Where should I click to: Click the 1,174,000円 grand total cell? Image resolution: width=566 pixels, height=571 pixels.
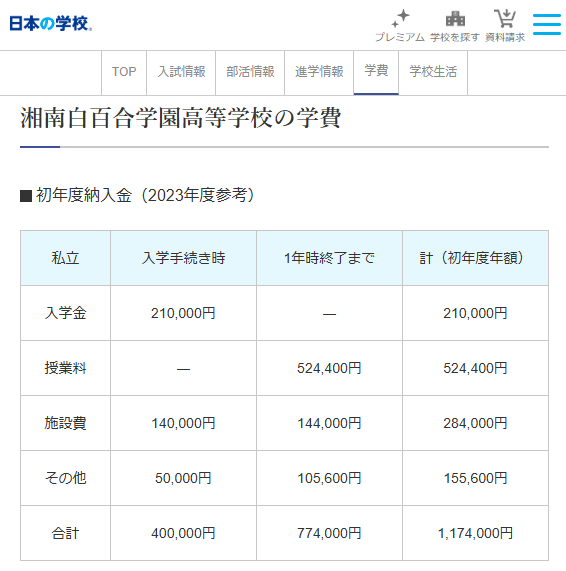coord(475,533)
